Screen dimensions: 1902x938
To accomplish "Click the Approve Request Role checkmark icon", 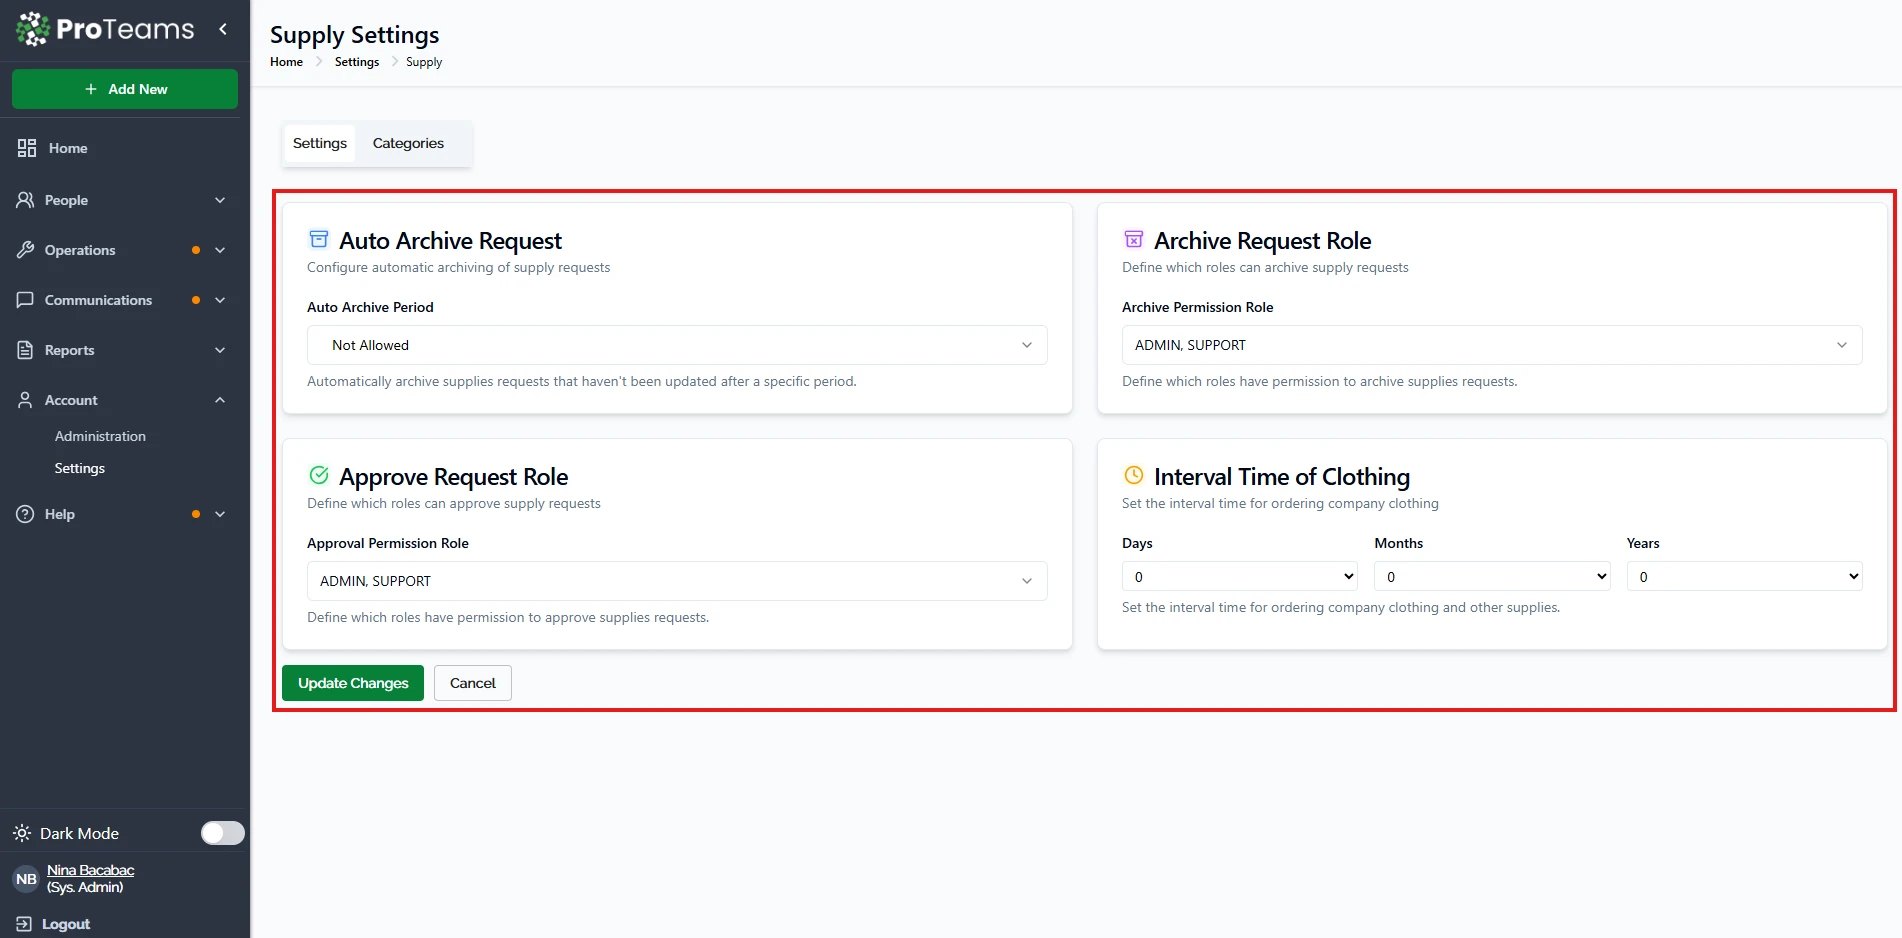I will pos(319,476).
